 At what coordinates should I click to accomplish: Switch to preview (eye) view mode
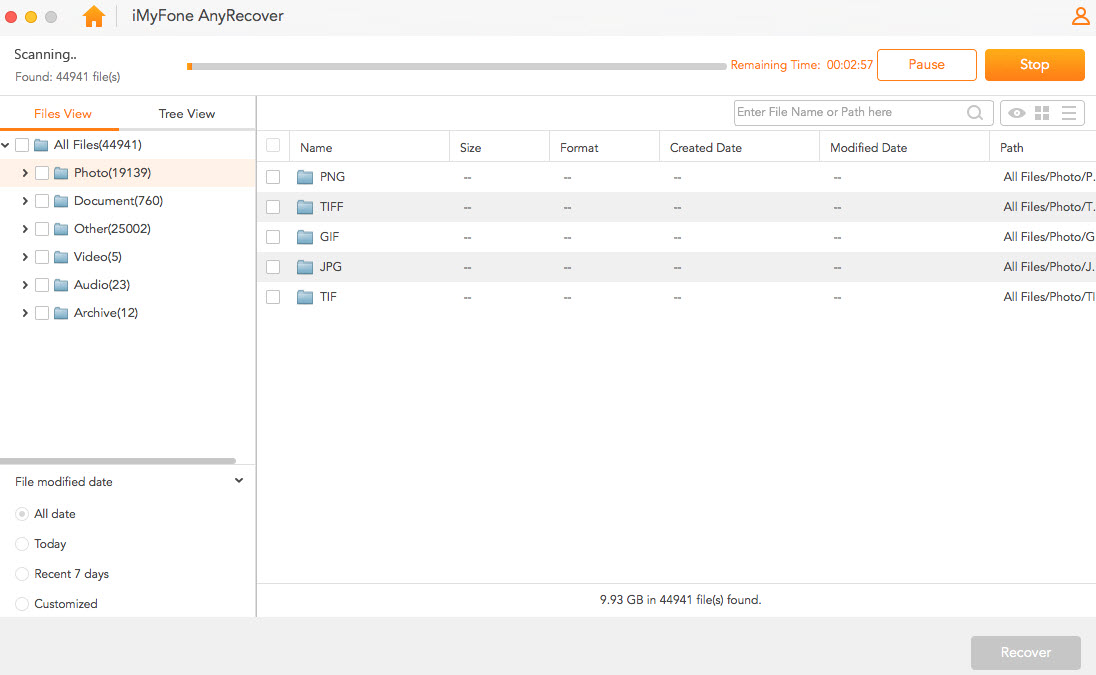tap(1016, 113)
